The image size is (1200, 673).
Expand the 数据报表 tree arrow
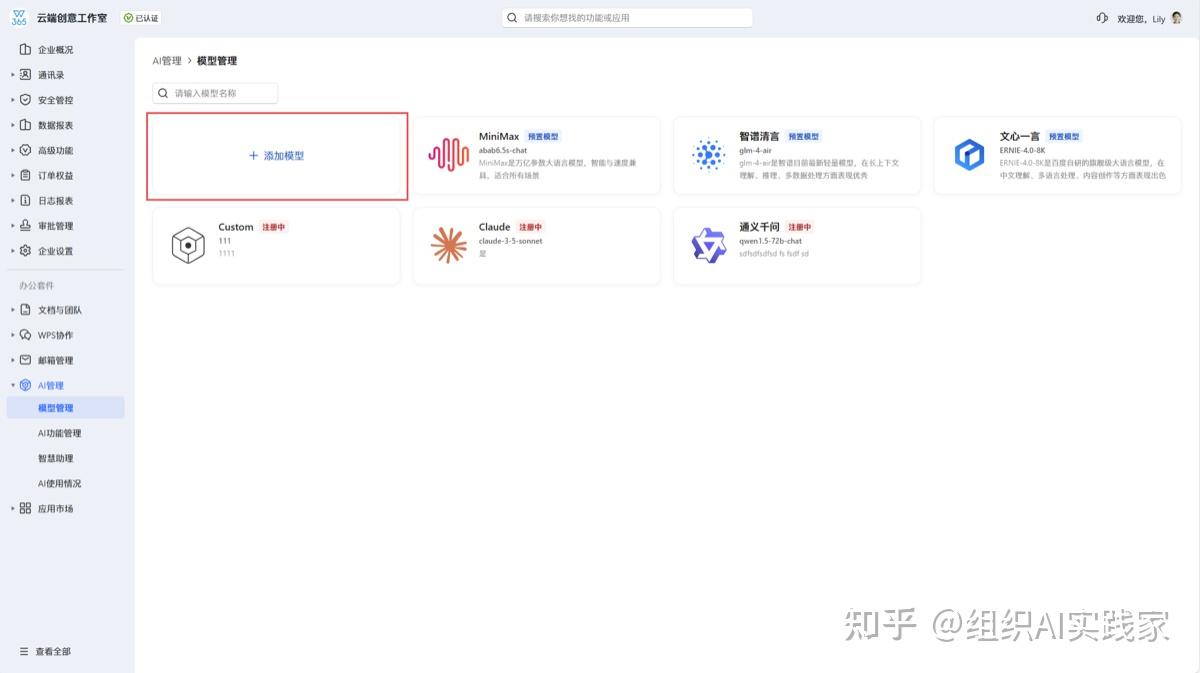coord(13,125)
